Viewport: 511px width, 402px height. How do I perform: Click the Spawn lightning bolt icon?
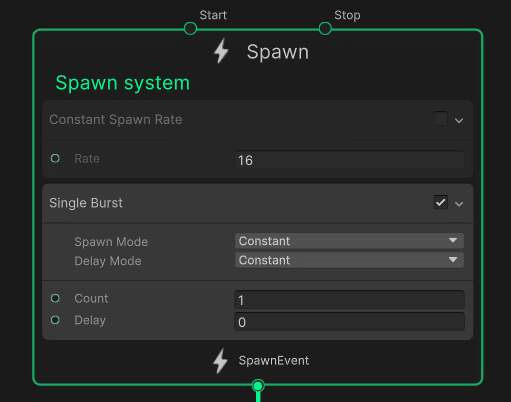tap(221, 51)
